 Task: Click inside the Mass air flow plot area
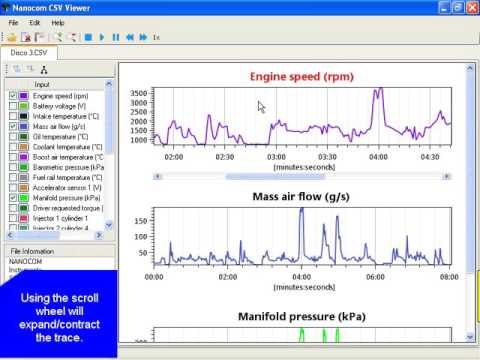tap(302, 236)
